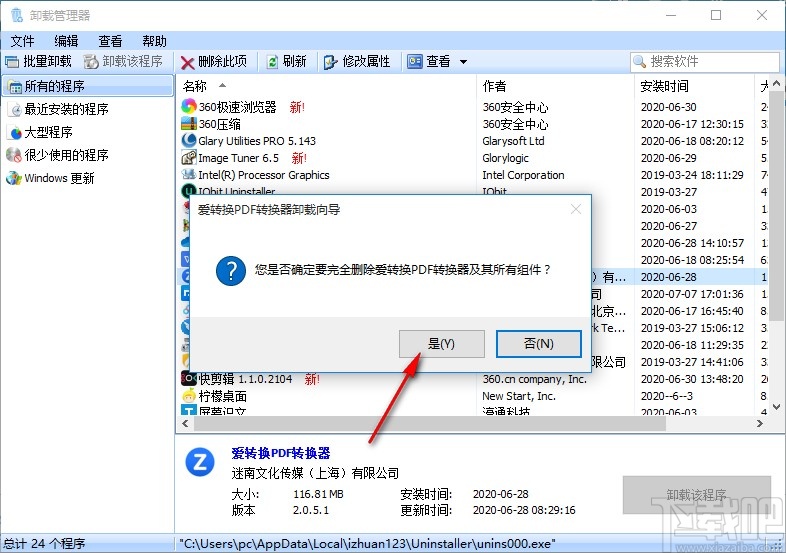Click the Image Tuner 6.5 icon
Image resolution: width=786 pixels, height=553 pixels.
[189, 157]
